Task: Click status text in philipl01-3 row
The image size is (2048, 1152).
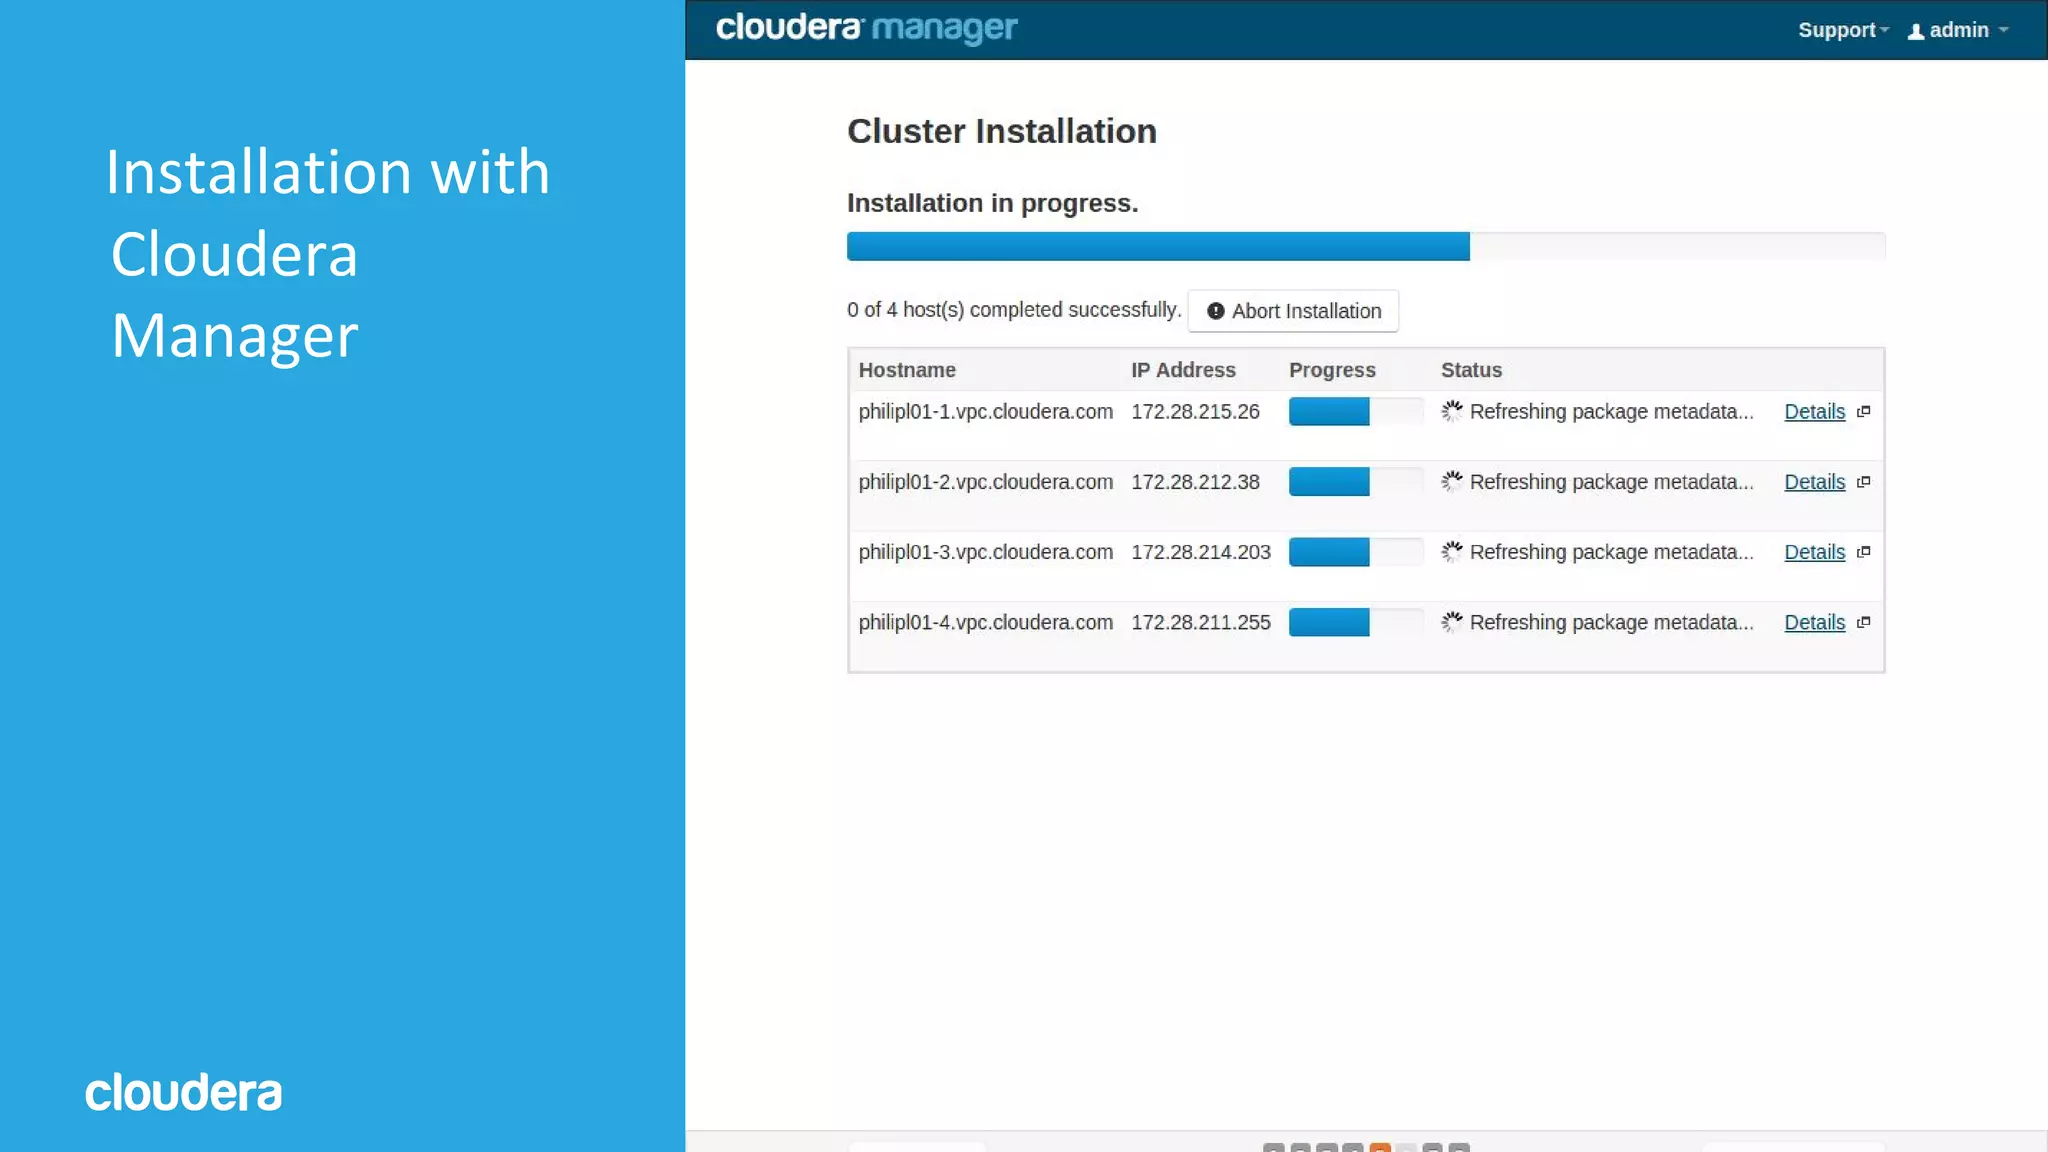Action: tap(1611, 552)
